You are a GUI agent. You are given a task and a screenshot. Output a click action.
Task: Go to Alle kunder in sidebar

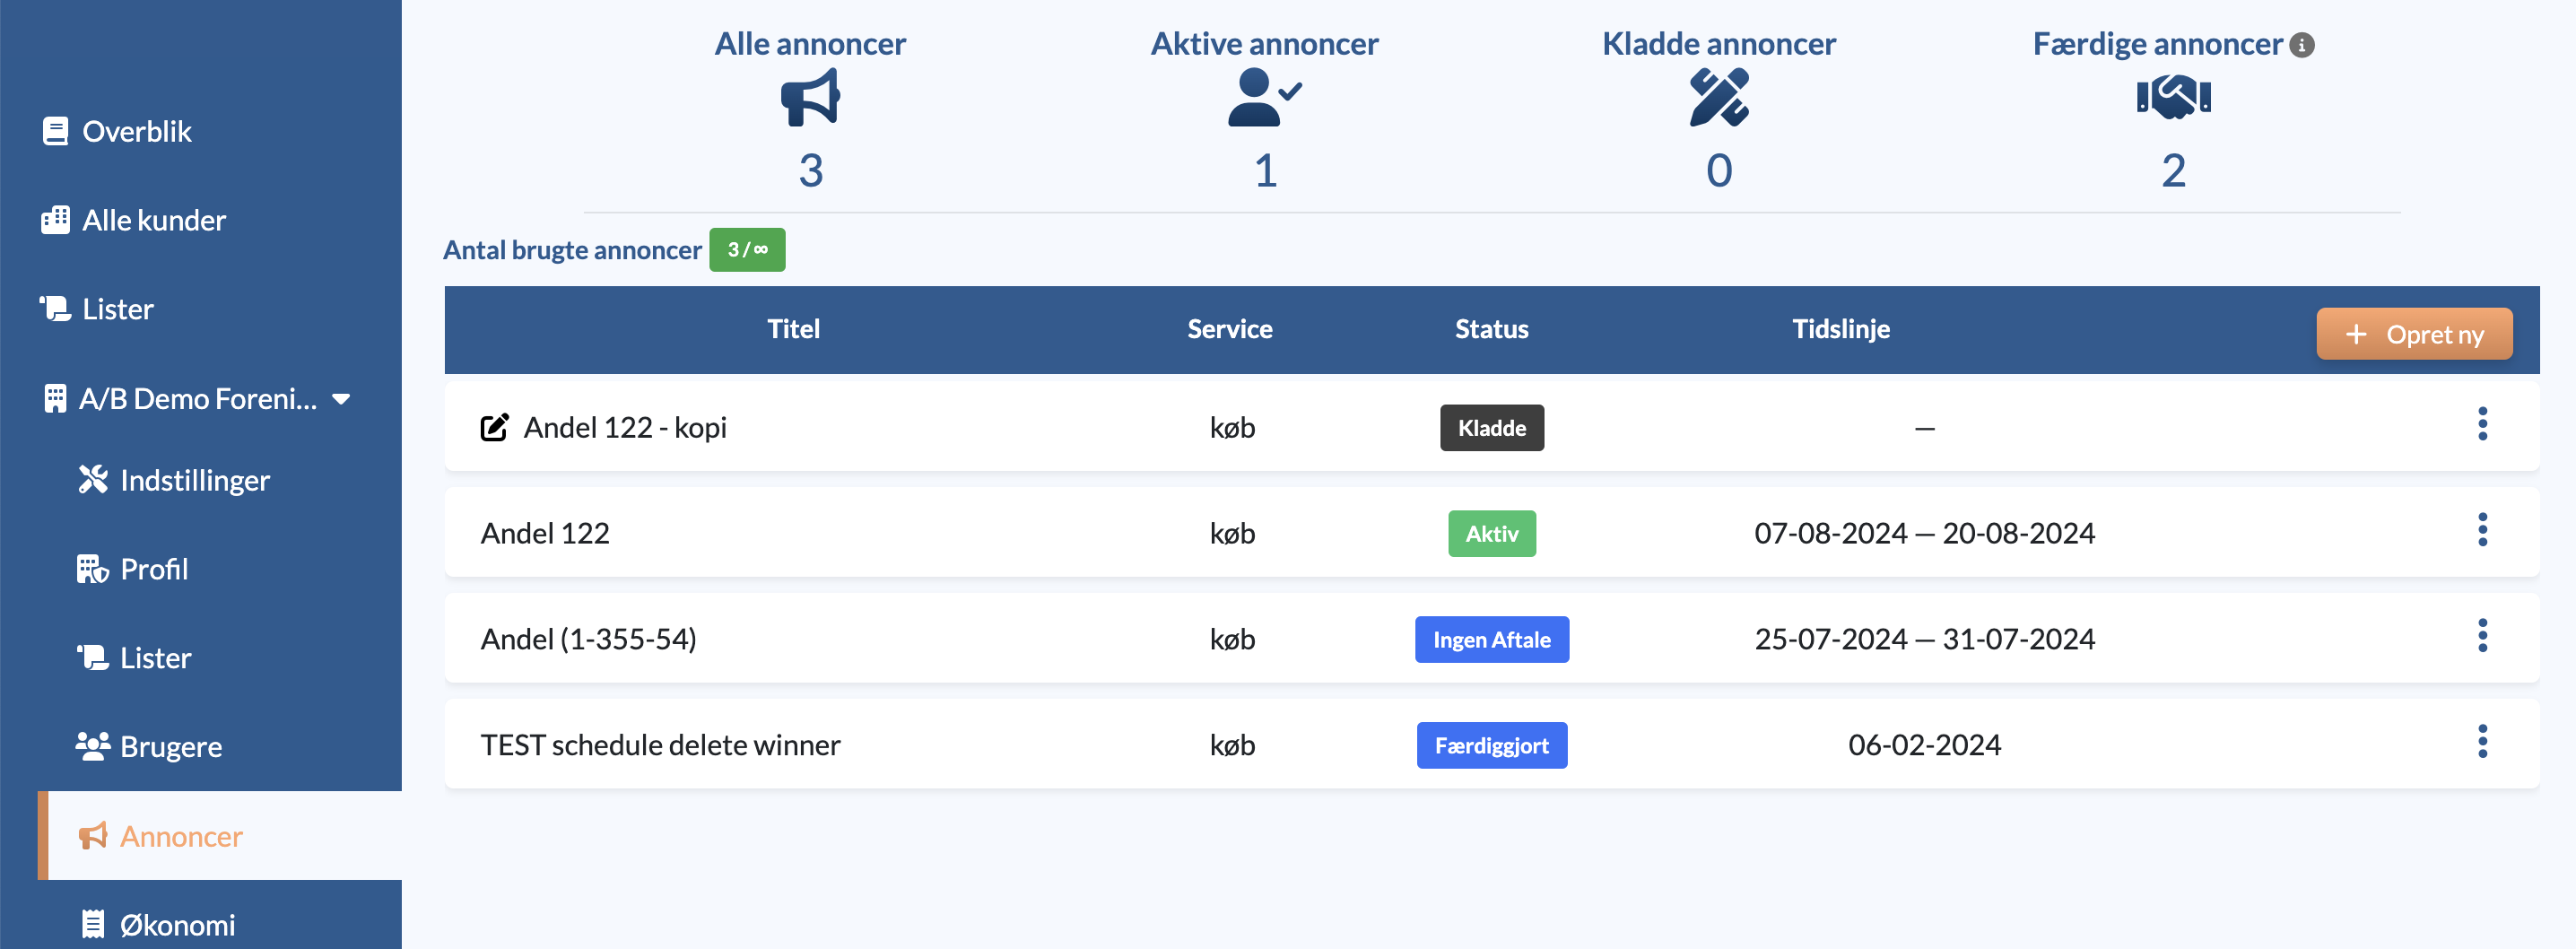134,220
